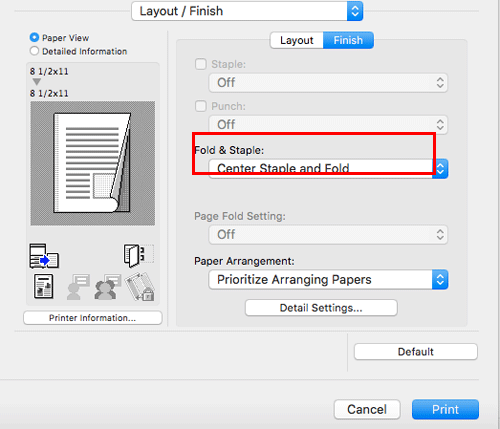Screen dimensions: 500x429
Task: Open the Fold & Staple dropdown
Action: tap(328, 169)
